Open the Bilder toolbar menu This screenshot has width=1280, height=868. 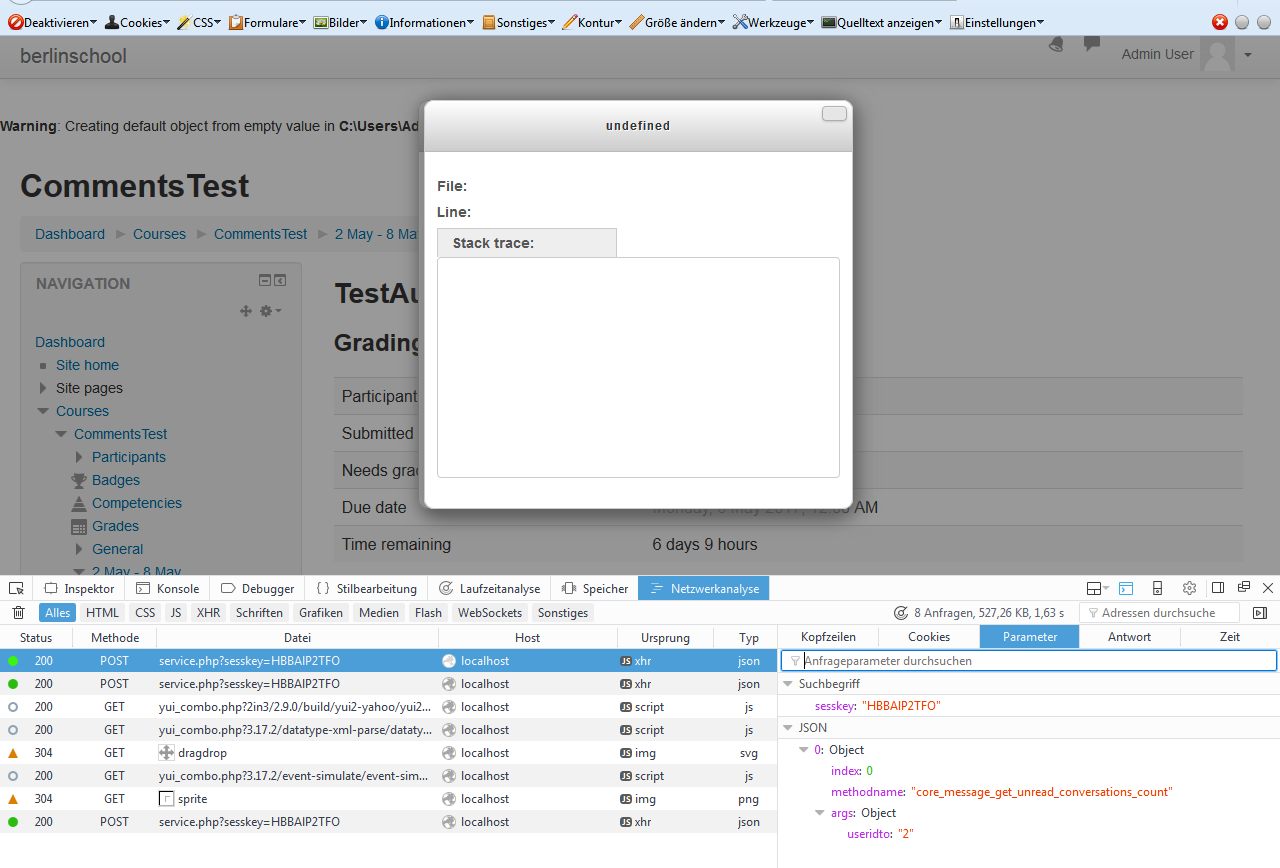(340, 22)
